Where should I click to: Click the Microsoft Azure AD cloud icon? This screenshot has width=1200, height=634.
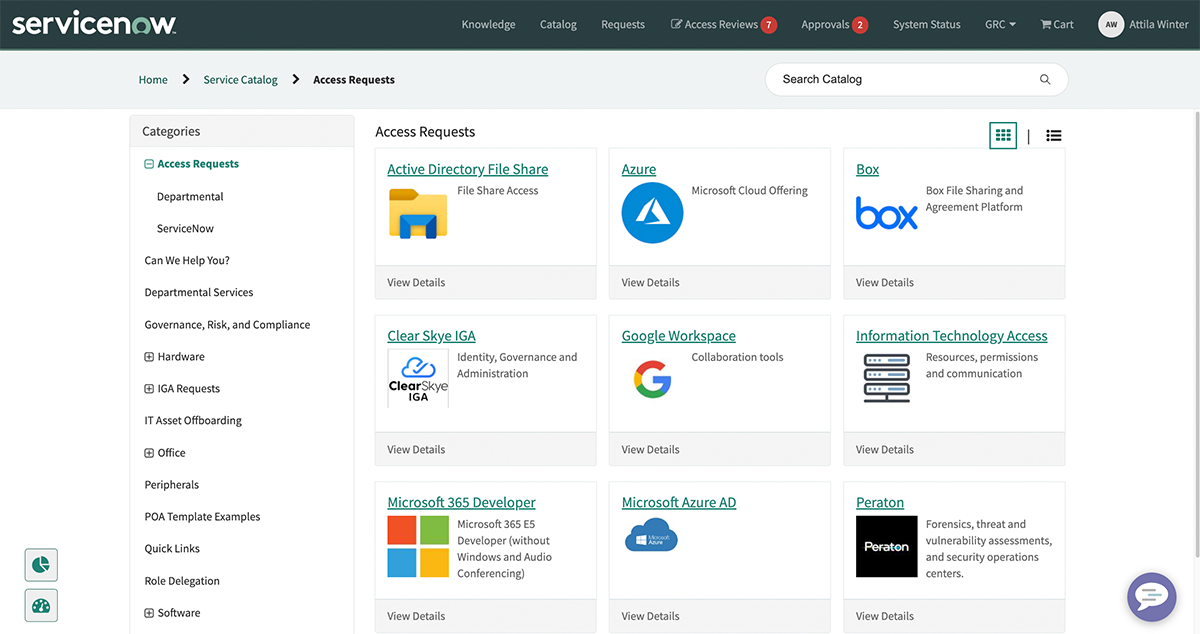[x=651, y=536]
